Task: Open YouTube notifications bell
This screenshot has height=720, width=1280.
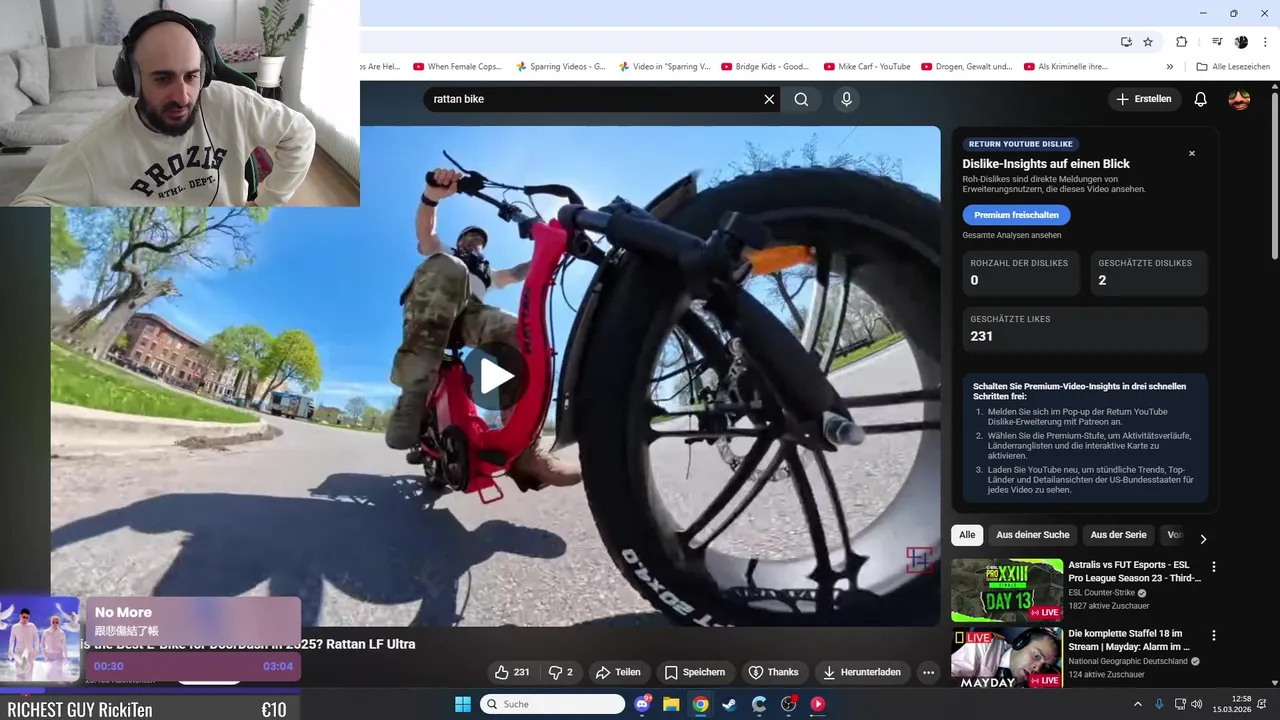Action: tap(1201, 99)
